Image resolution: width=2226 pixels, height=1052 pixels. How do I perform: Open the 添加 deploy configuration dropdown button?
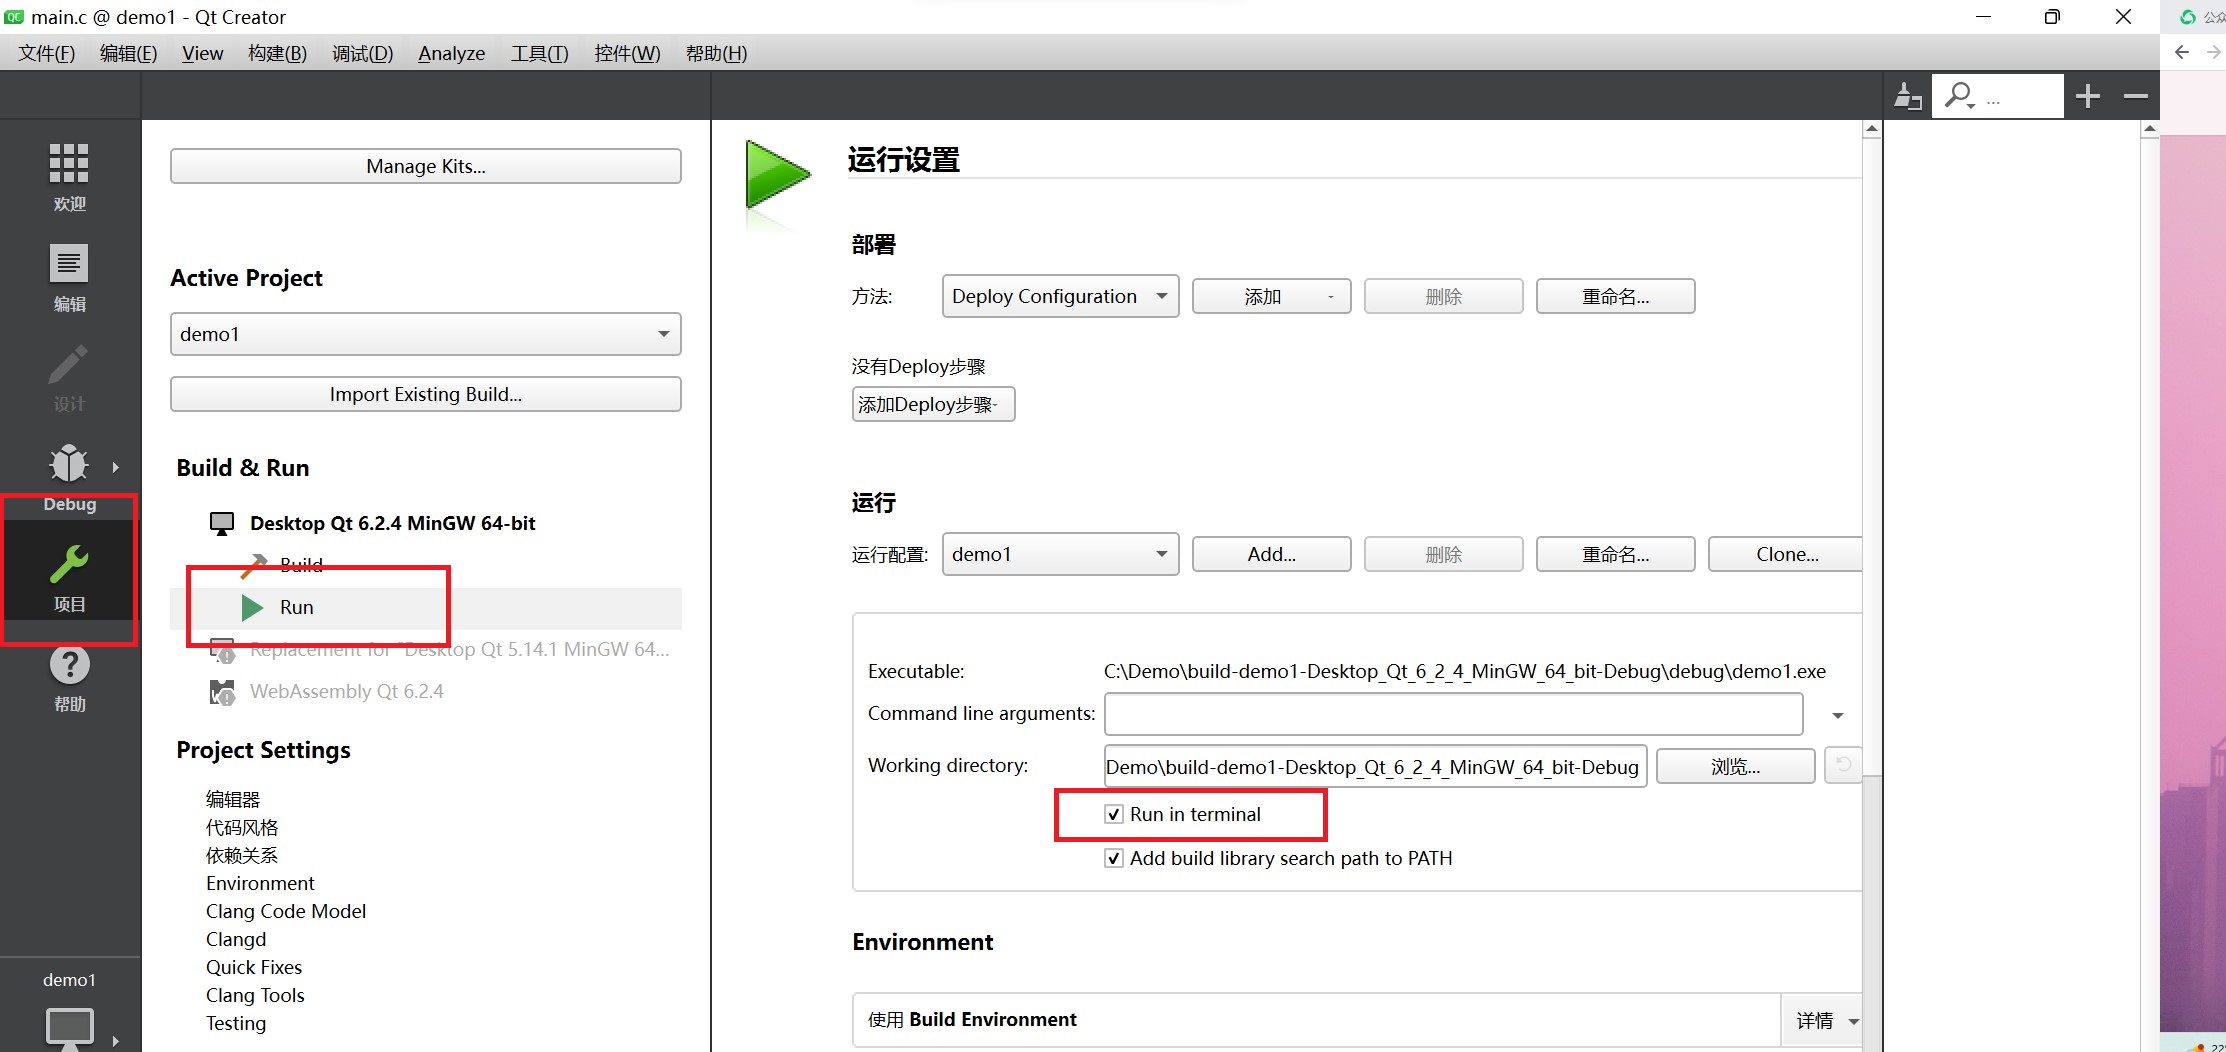pyautogui.click(x=1271, y=296)
